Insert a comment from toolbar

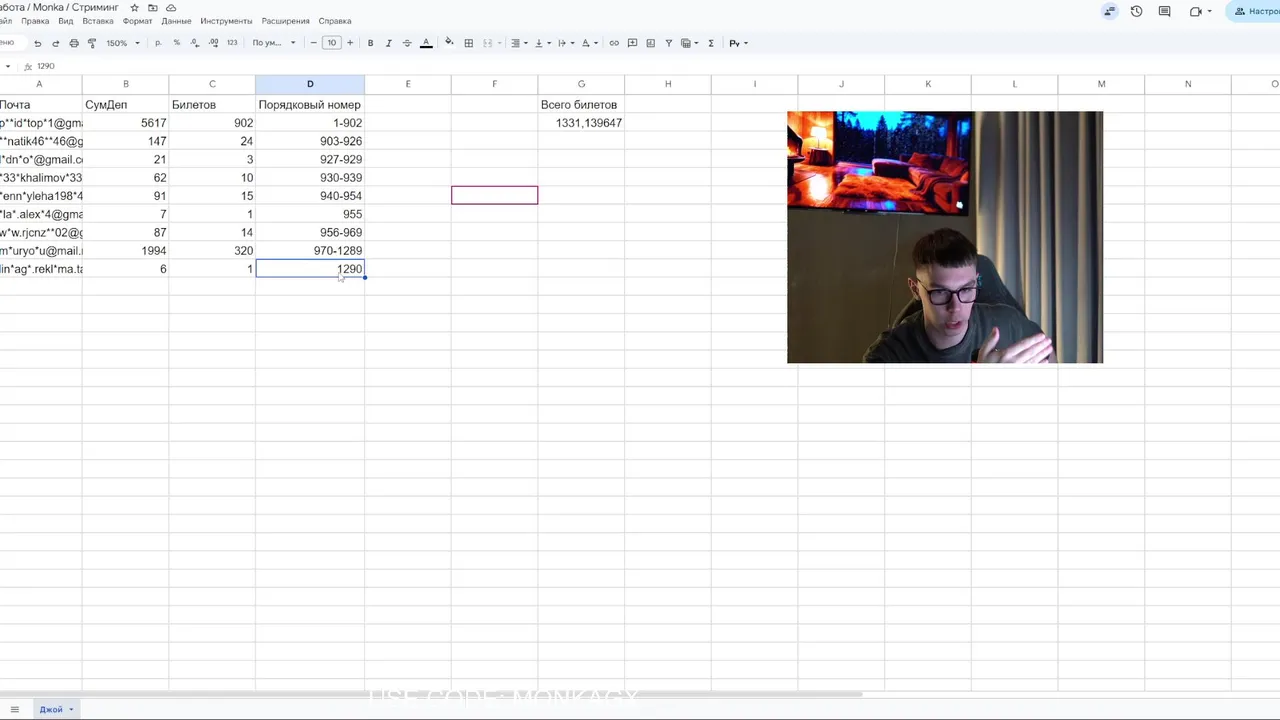click(x=632, y=43)
